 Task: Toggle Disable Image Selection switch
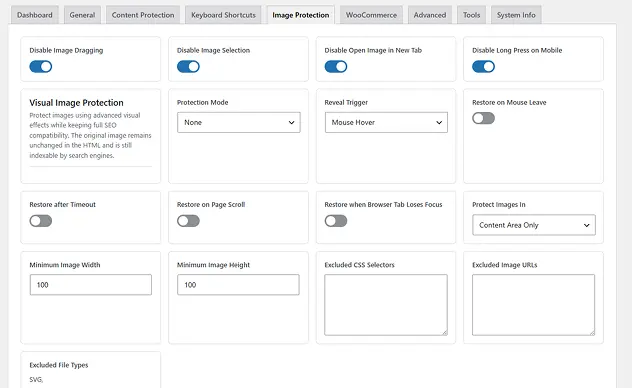tap(188, 66)
